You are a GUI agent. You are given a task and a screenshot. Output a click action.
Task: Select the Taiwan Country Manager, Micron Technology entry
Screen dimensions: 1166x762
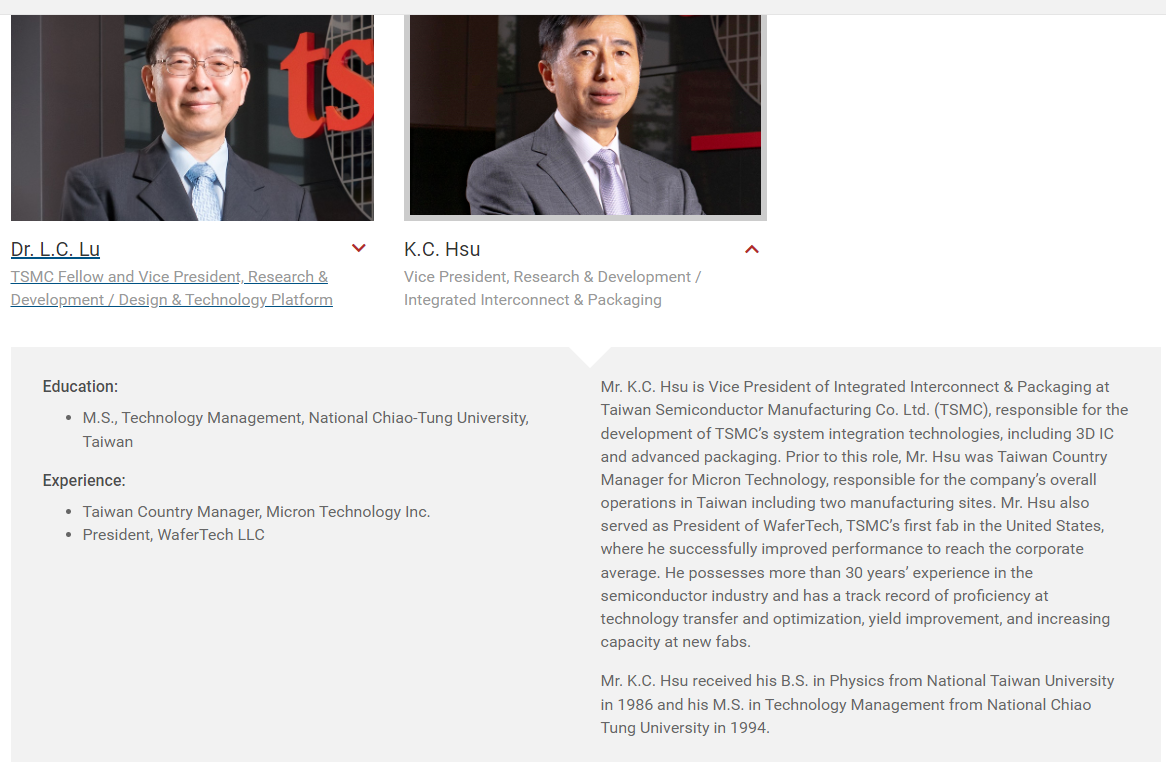[x=256, y=511]
